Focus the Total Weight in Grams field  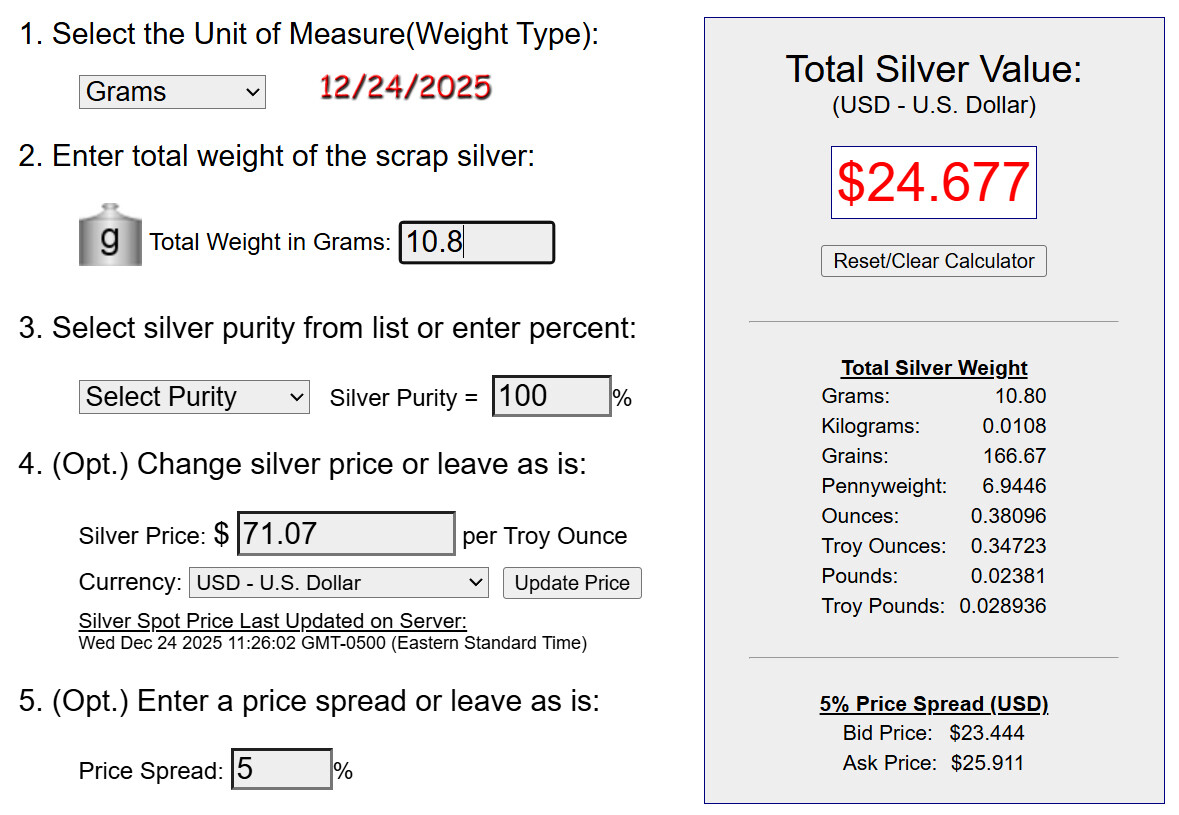point(476,243)
